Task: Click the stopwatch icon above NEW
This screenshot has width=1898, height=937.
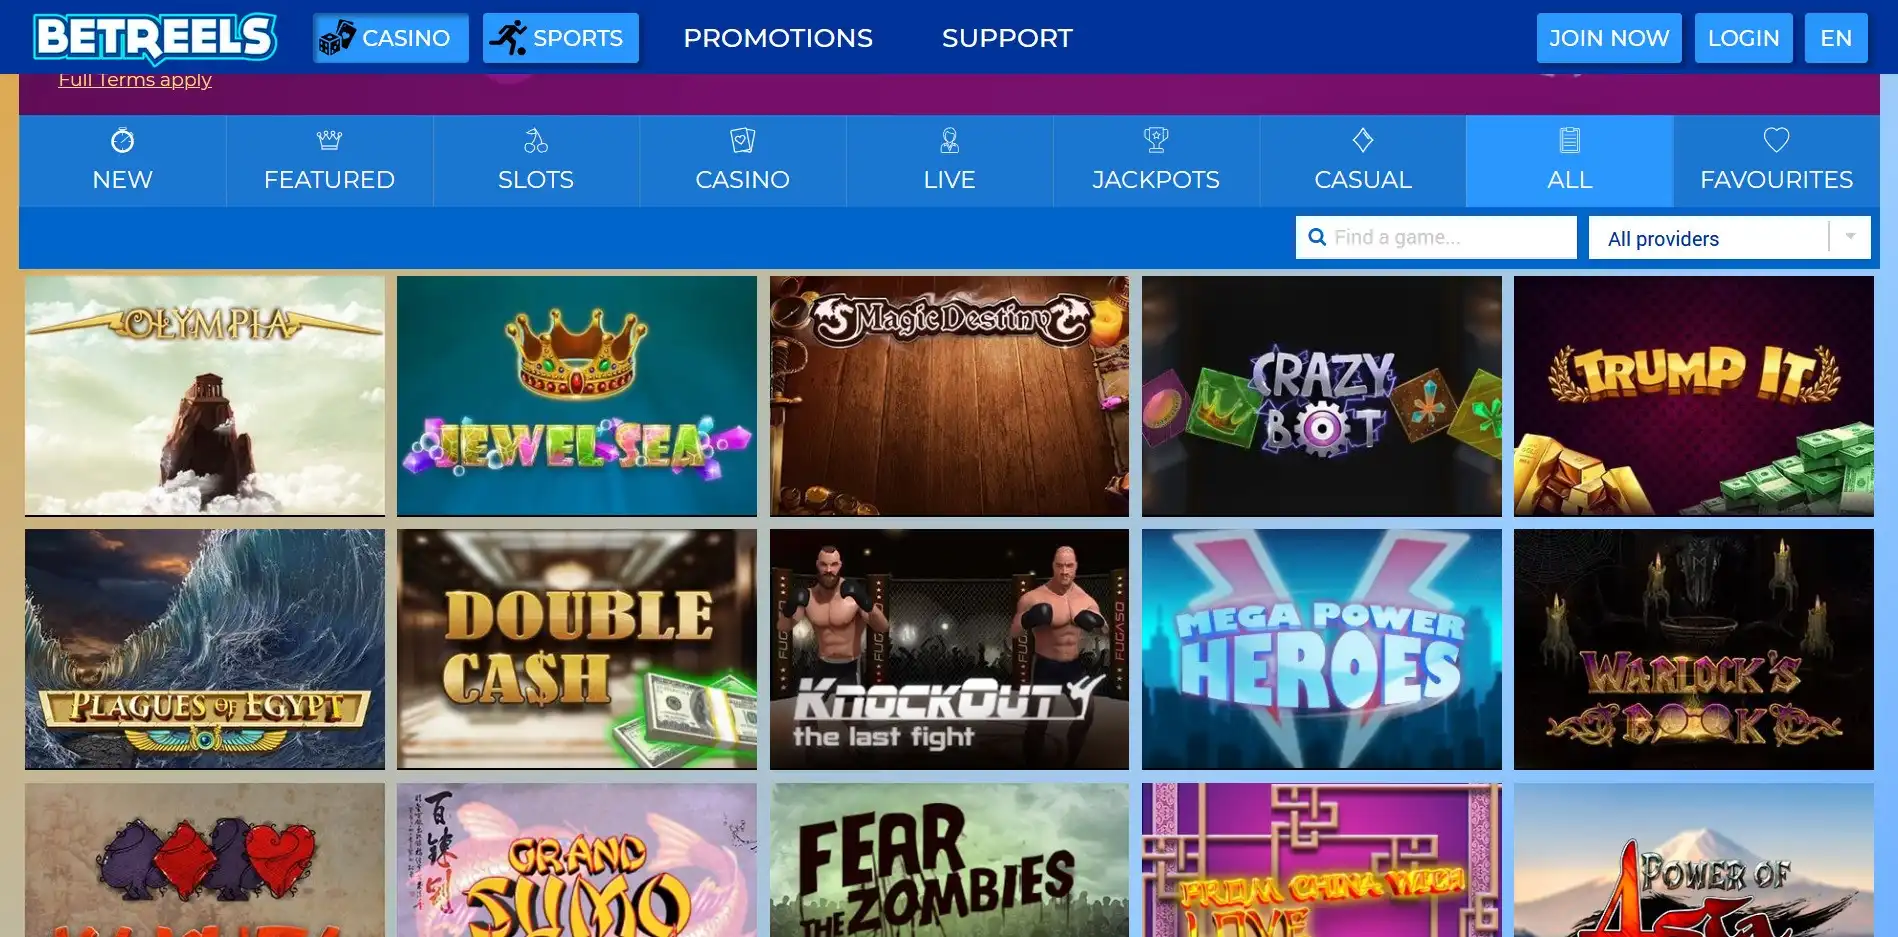Action: (x=122, y=140)
